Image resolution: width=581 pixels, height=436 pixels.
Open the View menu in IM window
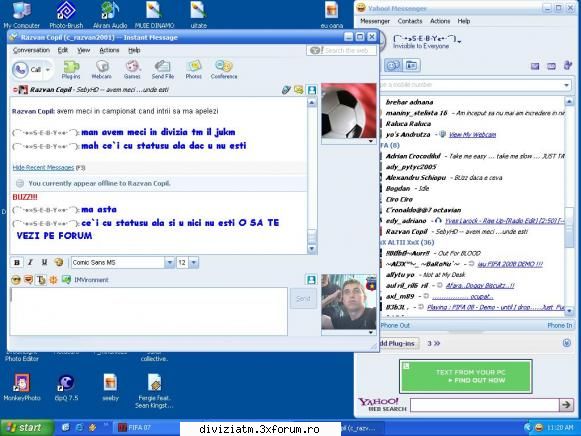pyautogui.click(x=83, y=50)
